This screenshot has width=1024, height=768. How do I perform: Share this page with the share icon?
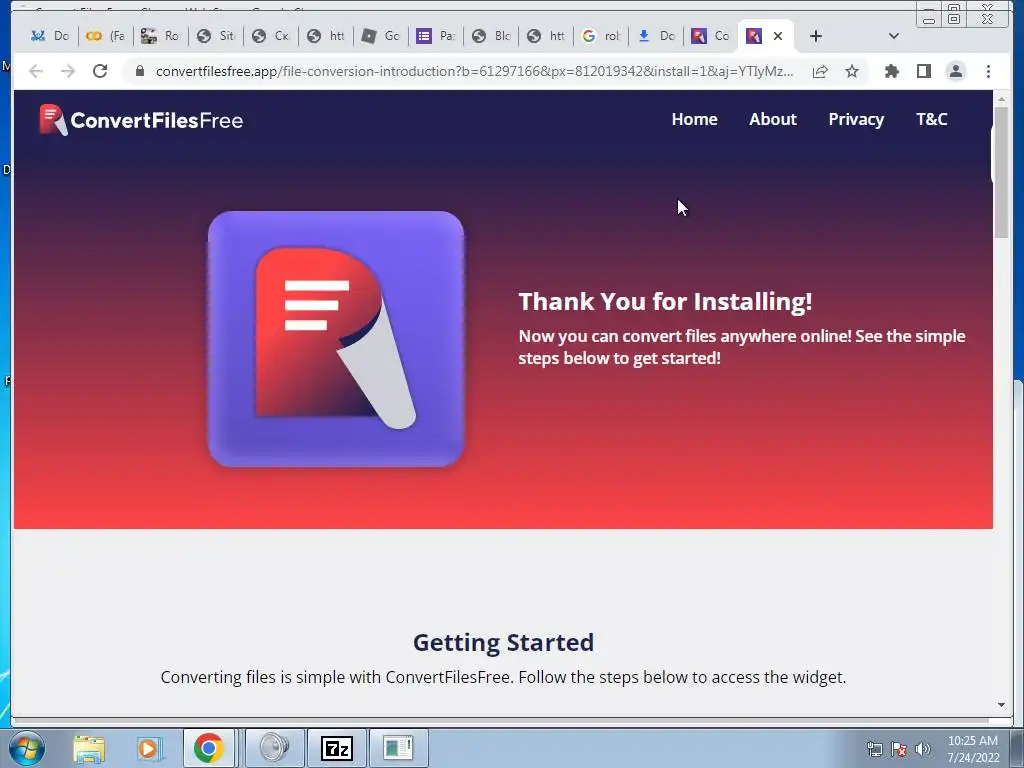pos(820,71)
